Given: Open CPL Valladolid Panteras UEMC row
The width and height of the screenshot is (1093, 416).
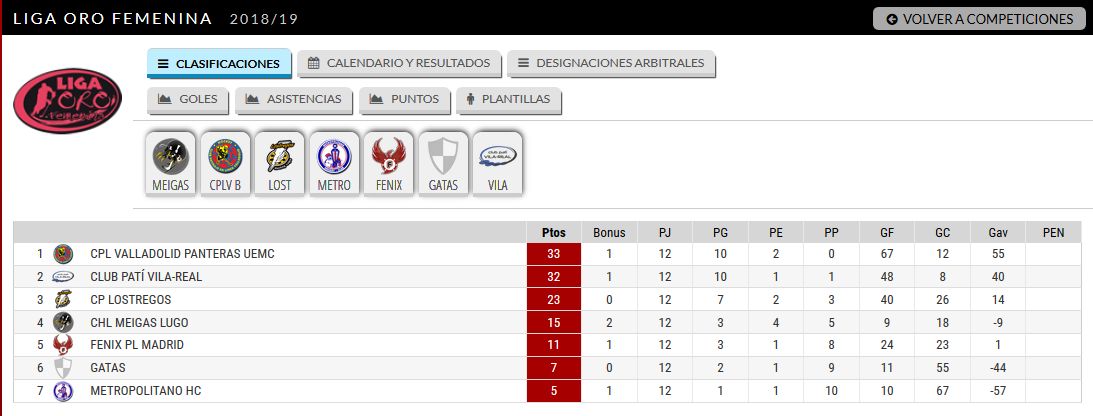Looking at the screenshot, I should (547, 254).
